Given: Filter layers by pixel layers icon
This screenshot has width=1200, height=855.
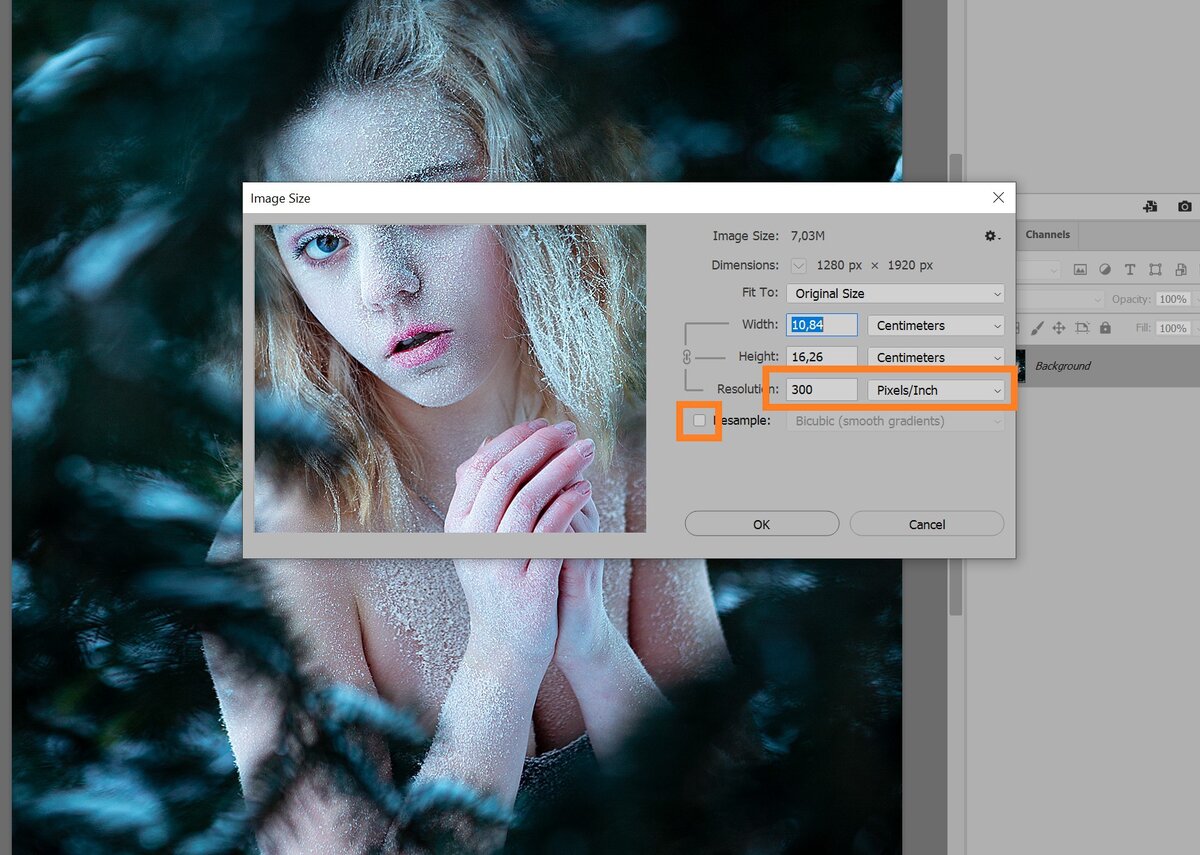Looking at the screenshot, I should click(x=1080, y=269).
